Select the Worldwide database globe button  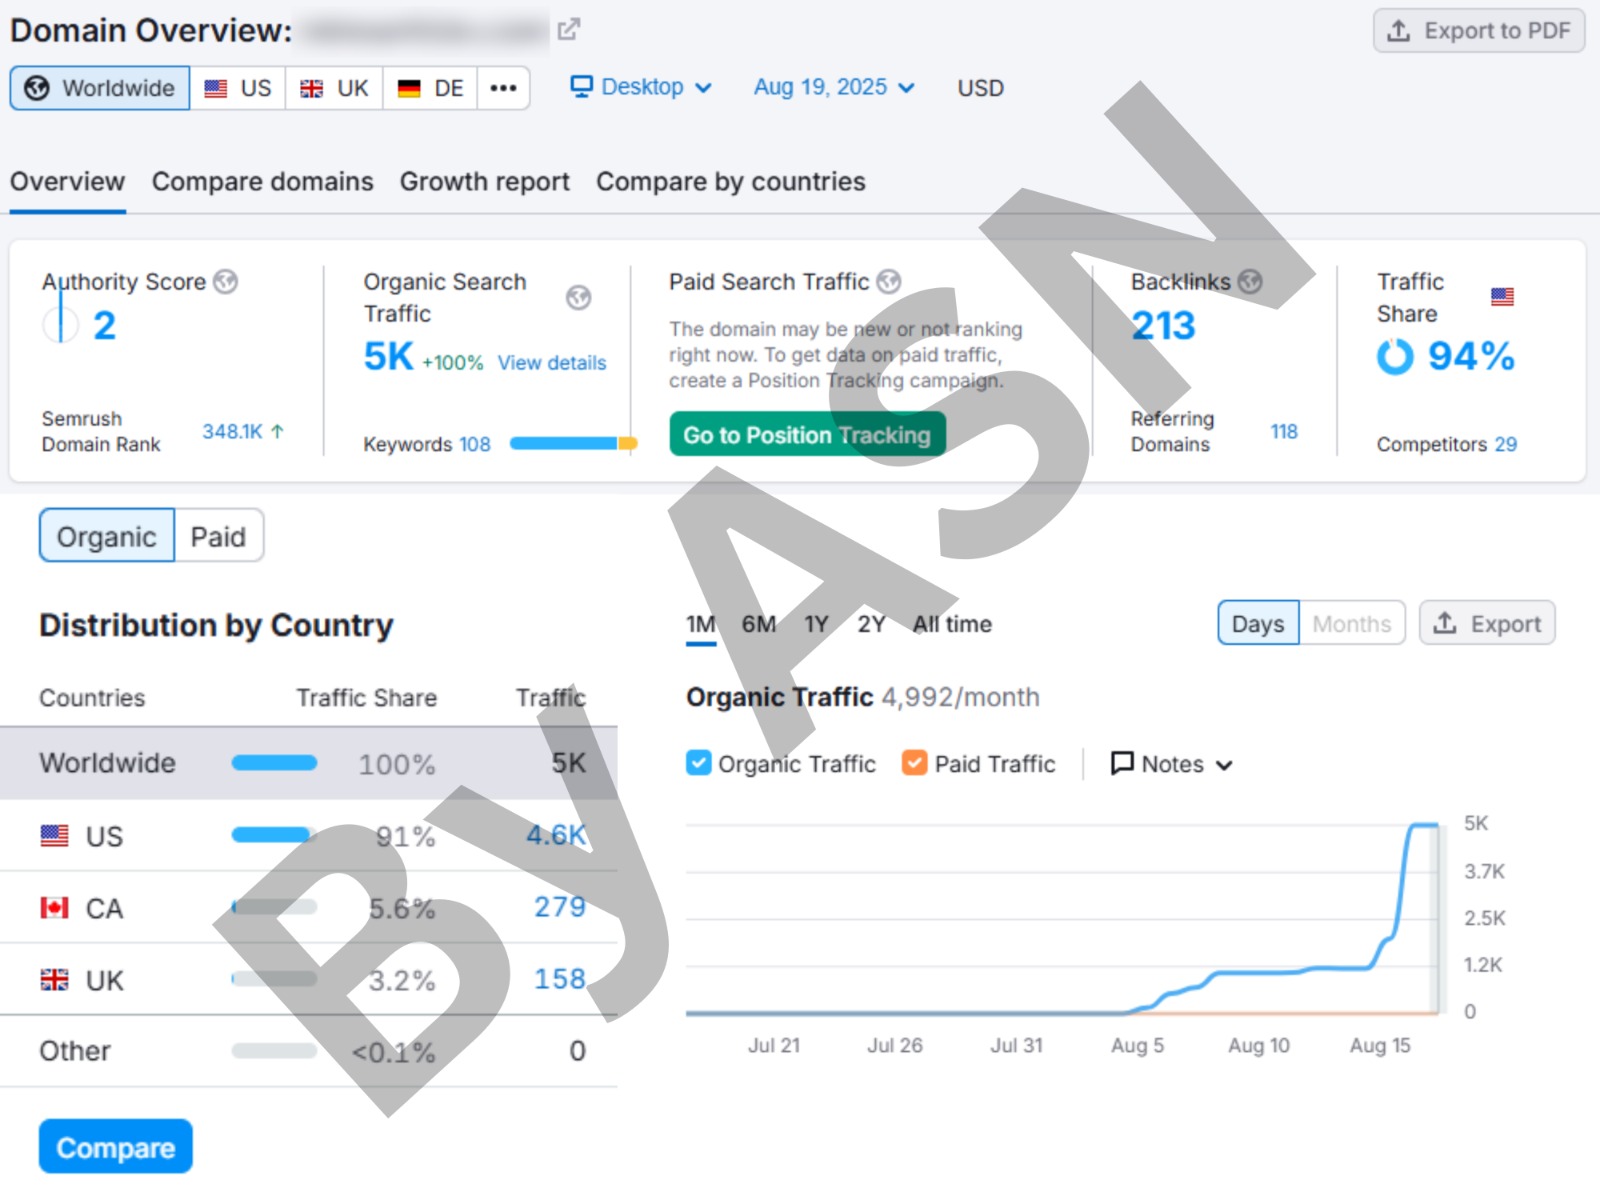[100, 88]
